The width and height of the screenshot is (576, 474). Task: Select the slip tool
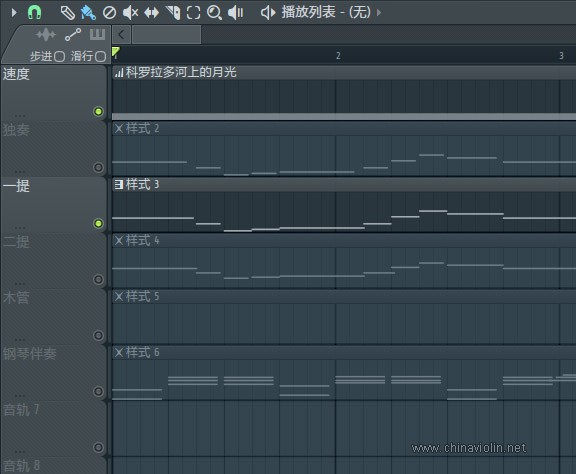pos(151,13)
